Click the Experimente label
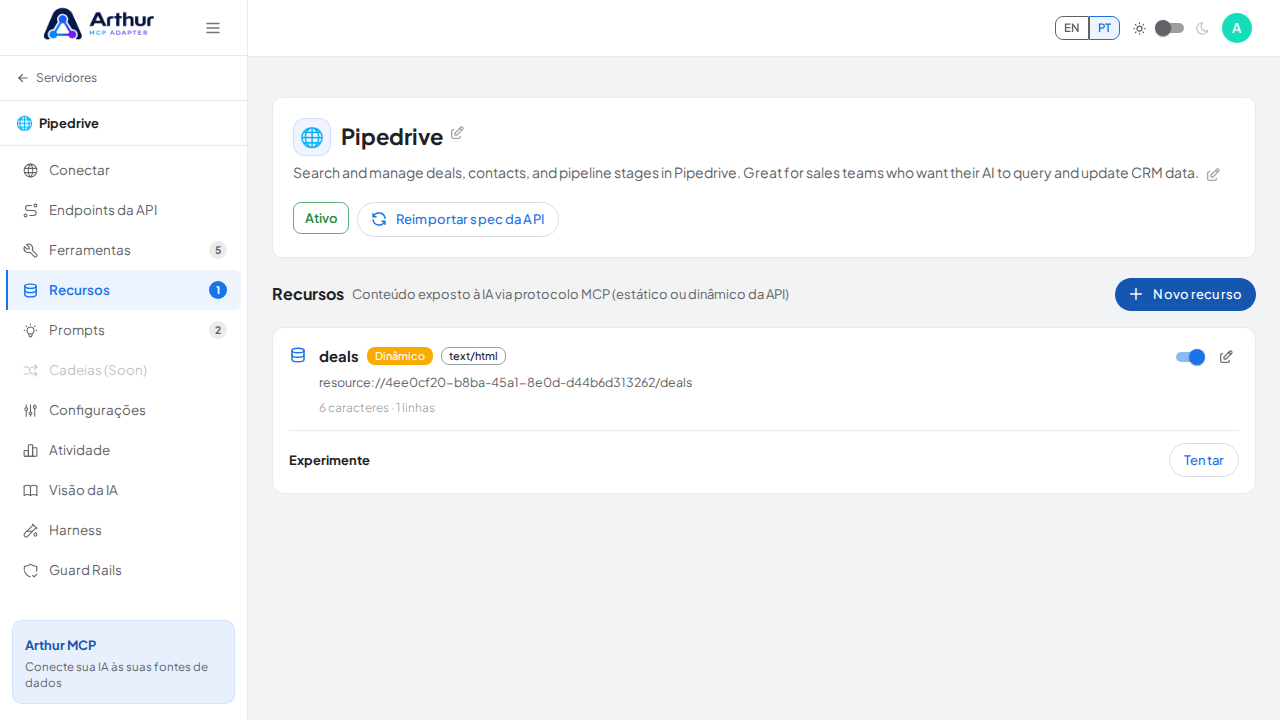 (x=329, y=460)
